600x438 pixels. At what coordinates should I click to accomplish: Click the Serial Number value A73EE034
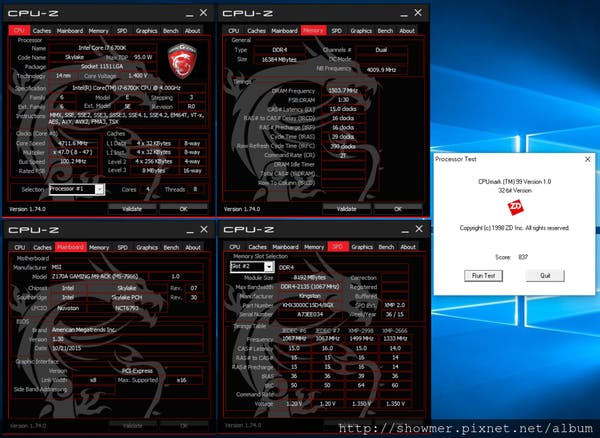click(x=310, y=314)
